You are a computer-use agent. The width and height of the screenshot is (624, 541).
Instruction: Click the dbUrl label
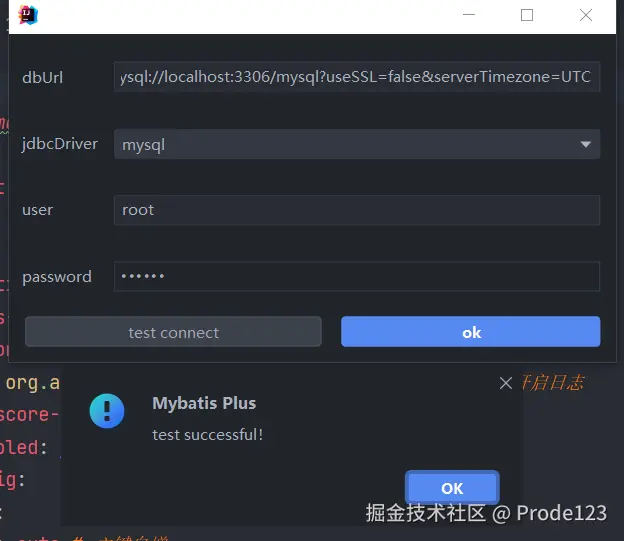(43, 78)
